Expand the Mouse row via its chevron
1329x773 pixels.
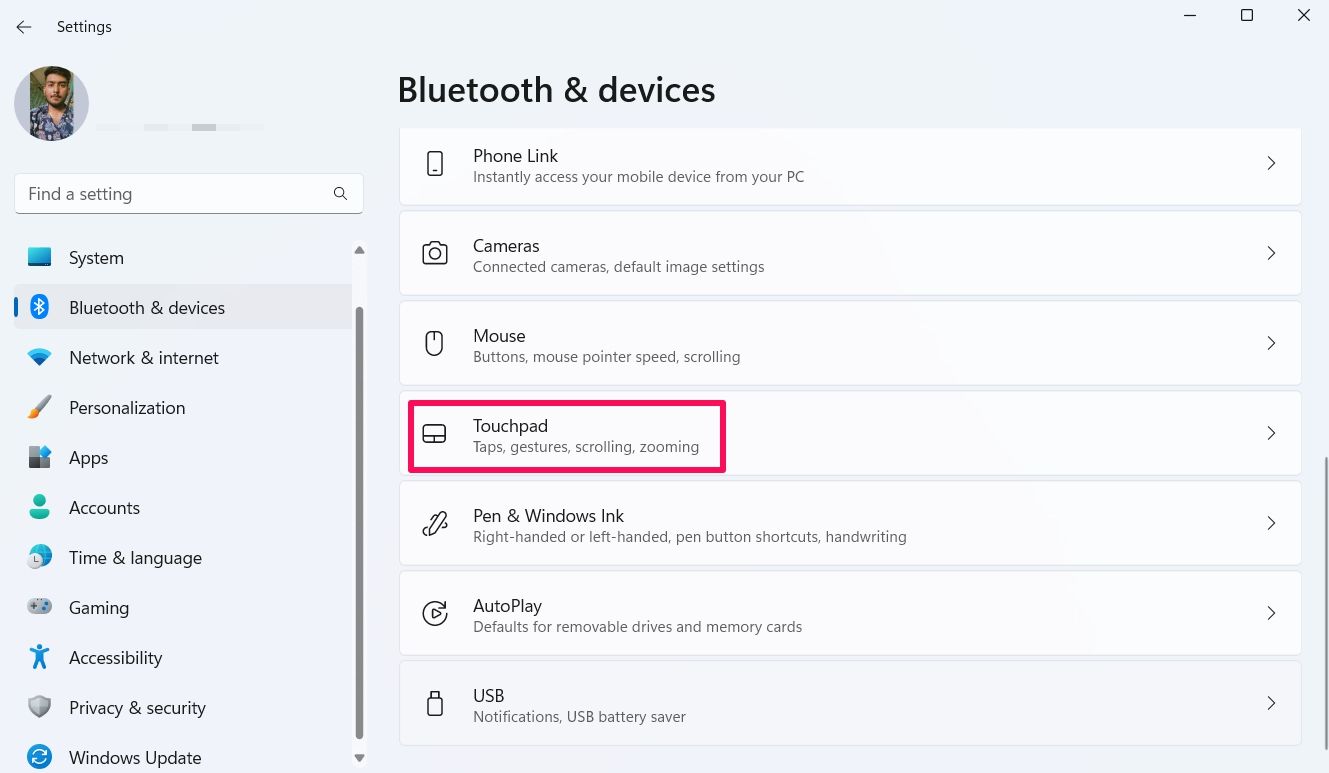click(1271, 343)
